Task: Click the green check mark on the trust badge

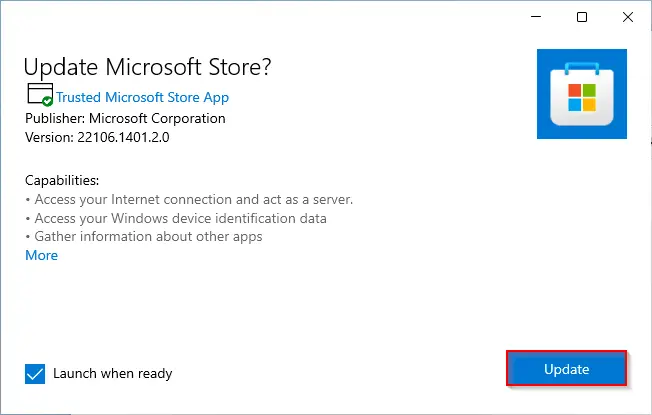Action: point(47,101)
